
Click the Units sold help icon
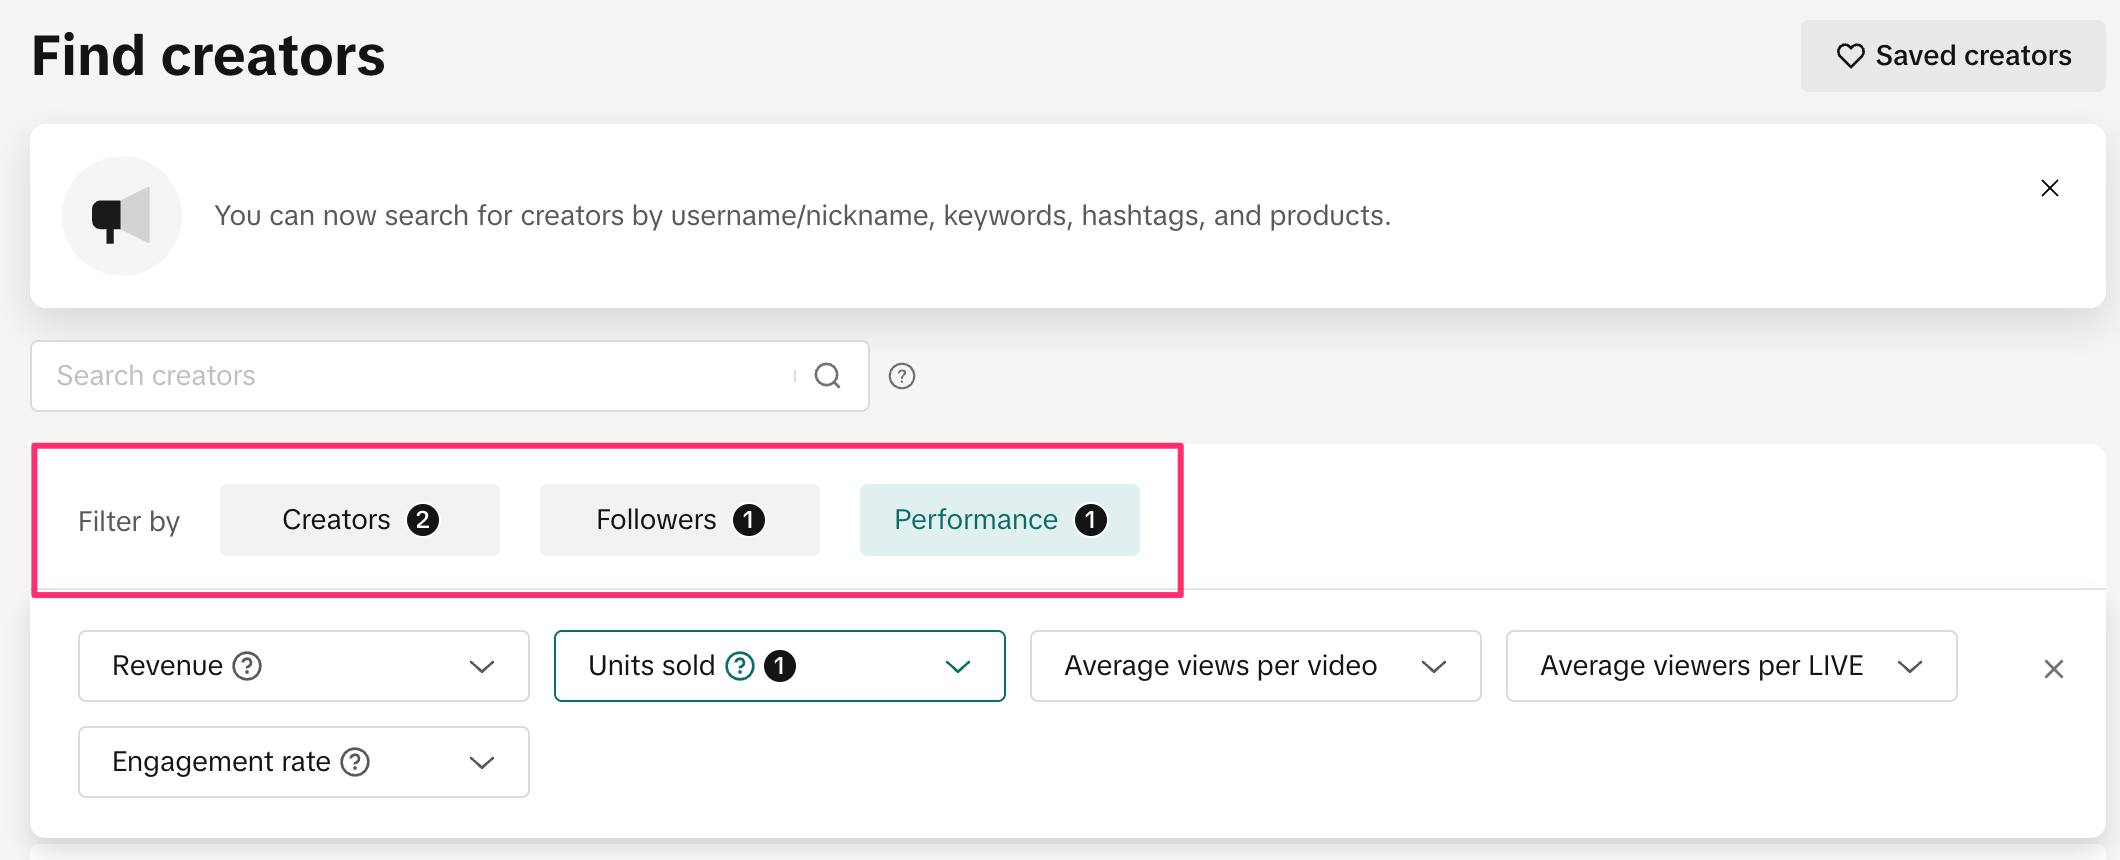coord(740,666)
